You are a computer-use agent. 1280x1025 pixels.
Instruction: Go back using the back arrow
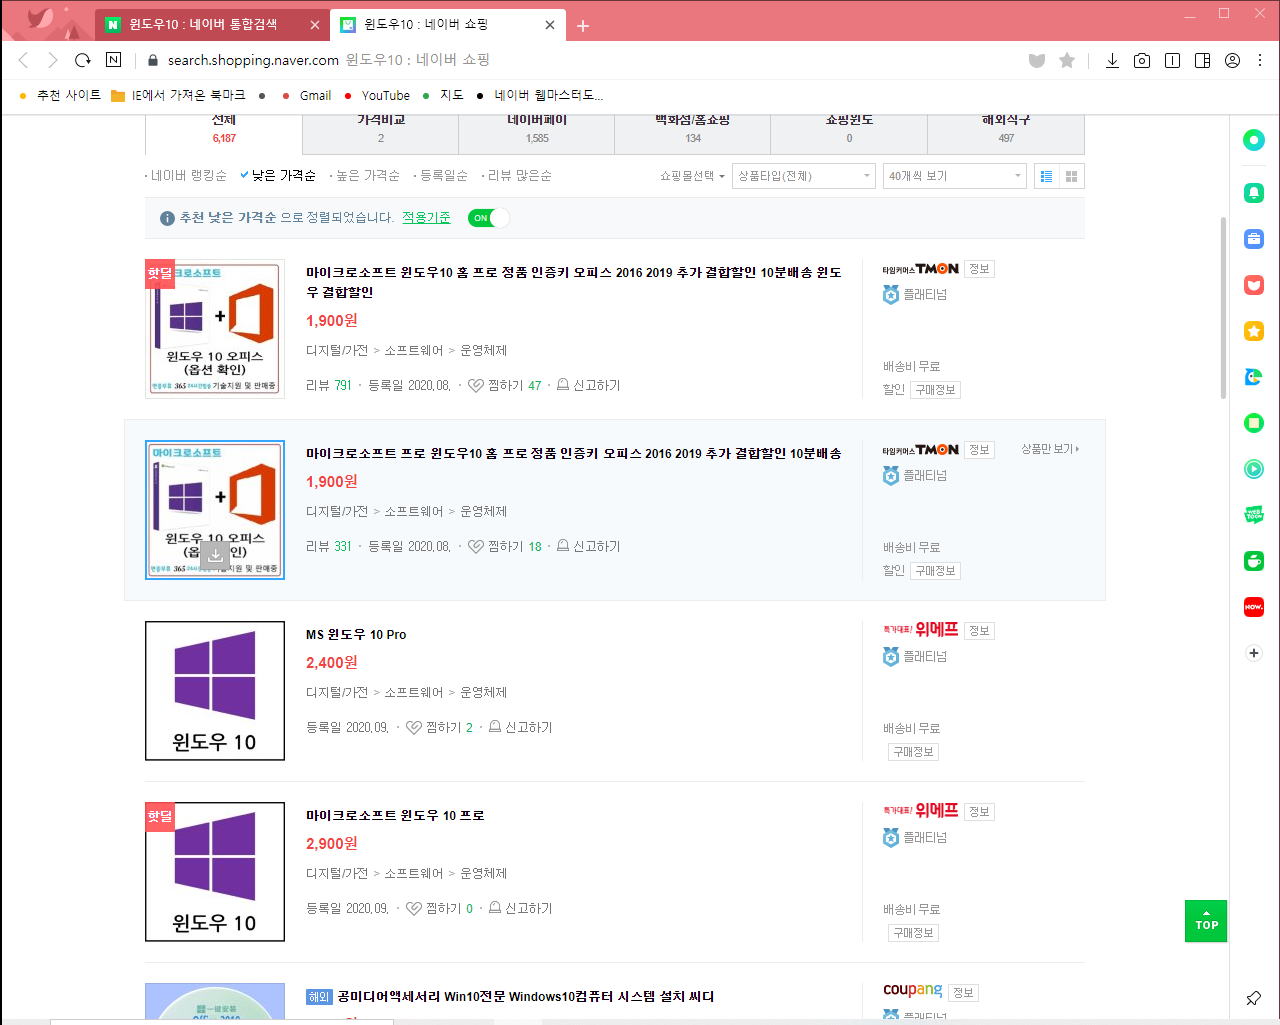tap(24, 60)
